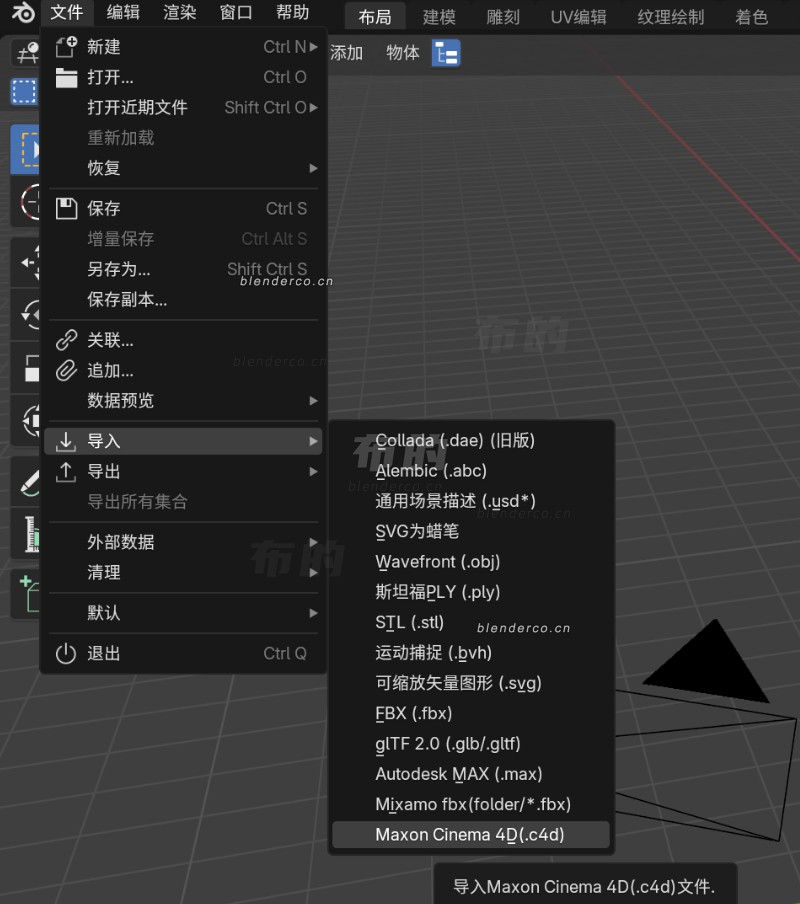Import Maxon Cinema 4D(.c4d) file
Viewport: 800px width, 904px height.
coord(471,835)
